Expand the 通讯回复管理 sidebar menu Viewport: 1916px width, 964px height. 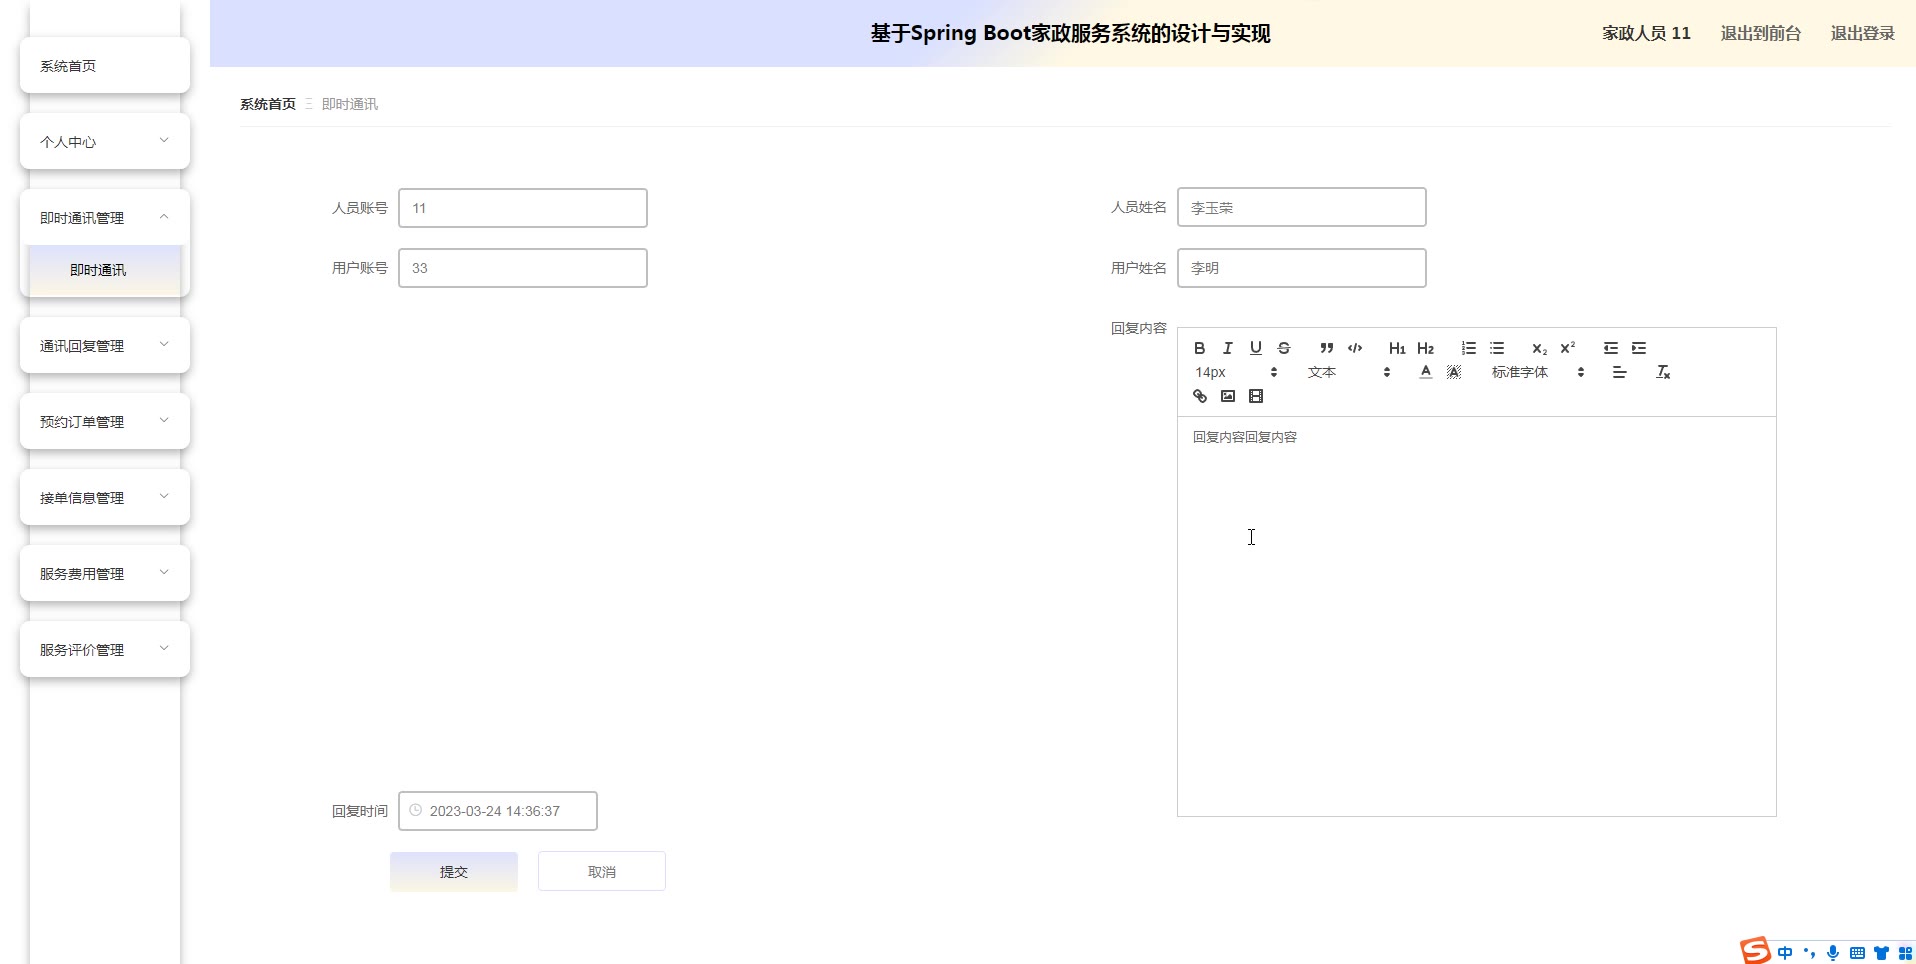tap(105, 346)
